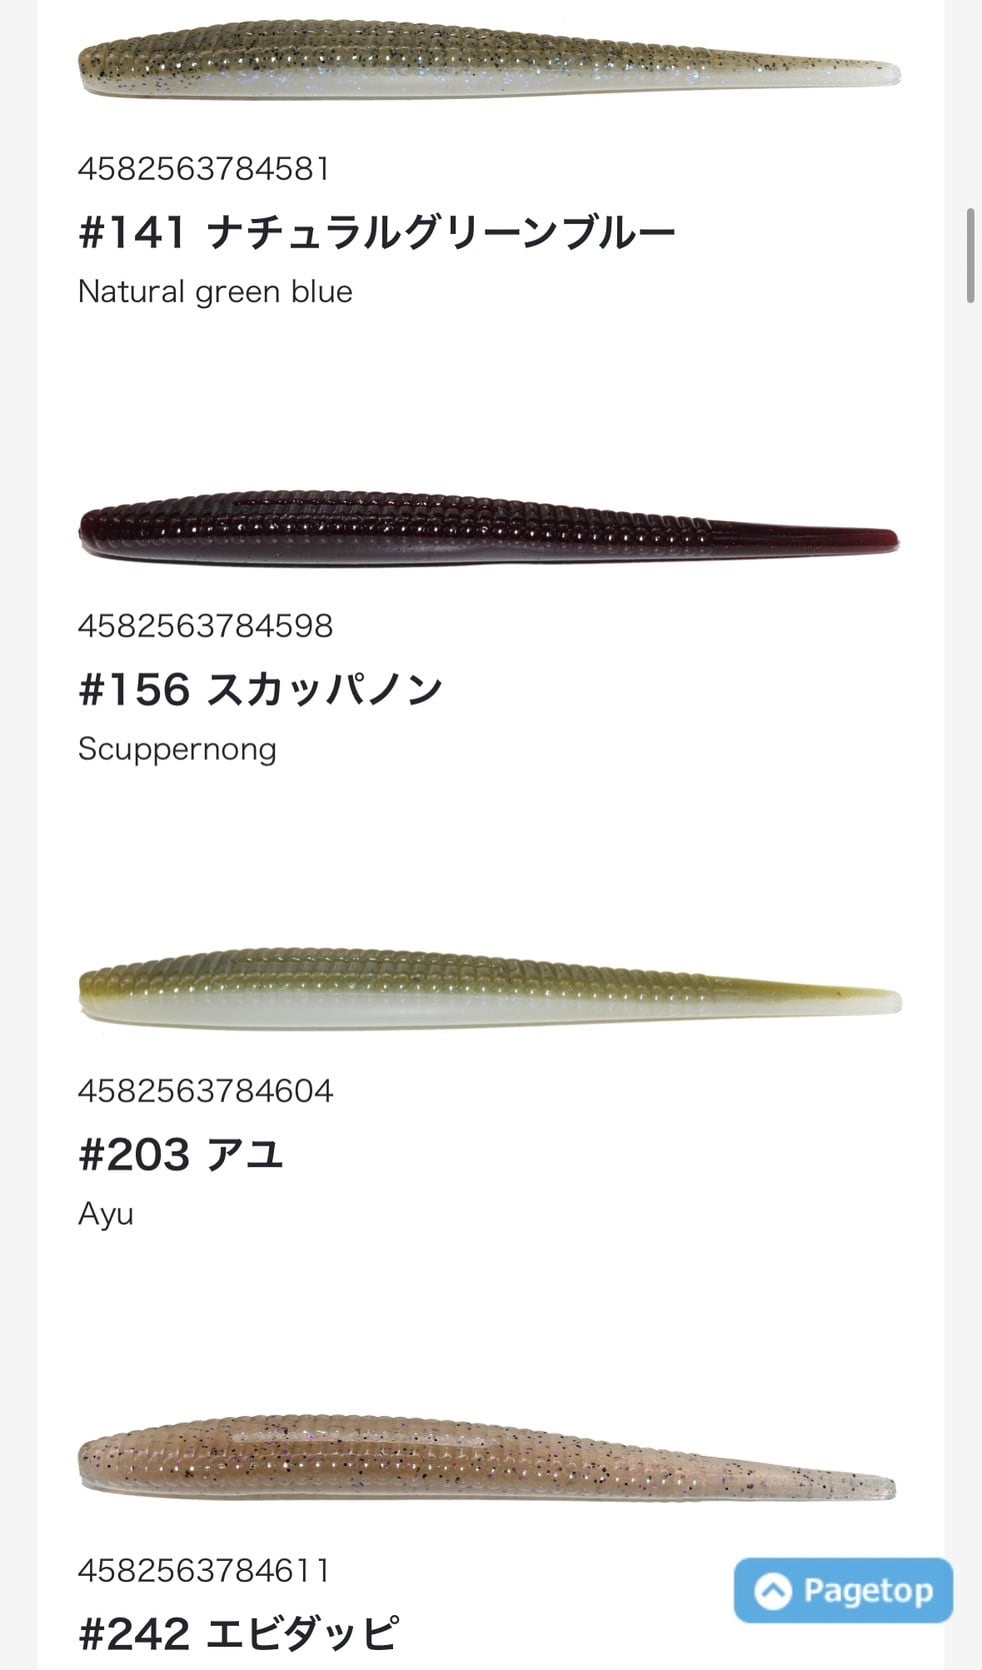Select the "Scuppernong" English caption
The width and height of the screenshot is (982, 1670).
tap(177, 749)
